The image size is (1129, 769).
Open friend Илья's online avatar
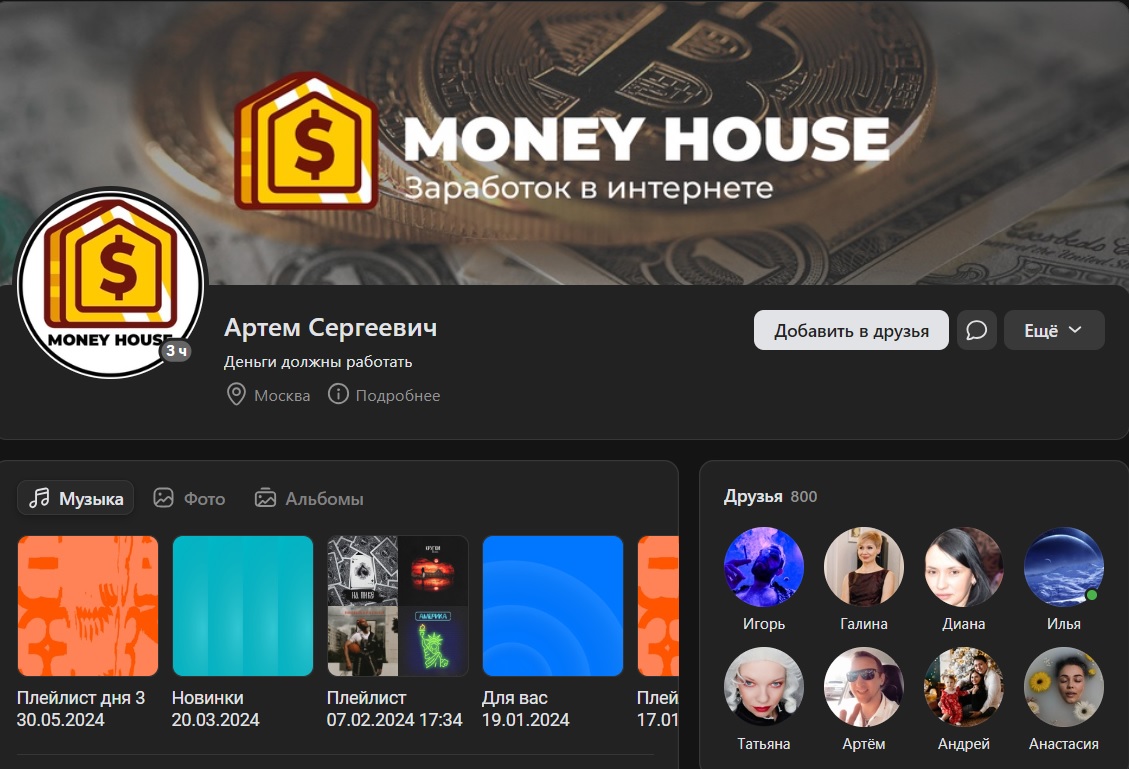(1063, 567)
